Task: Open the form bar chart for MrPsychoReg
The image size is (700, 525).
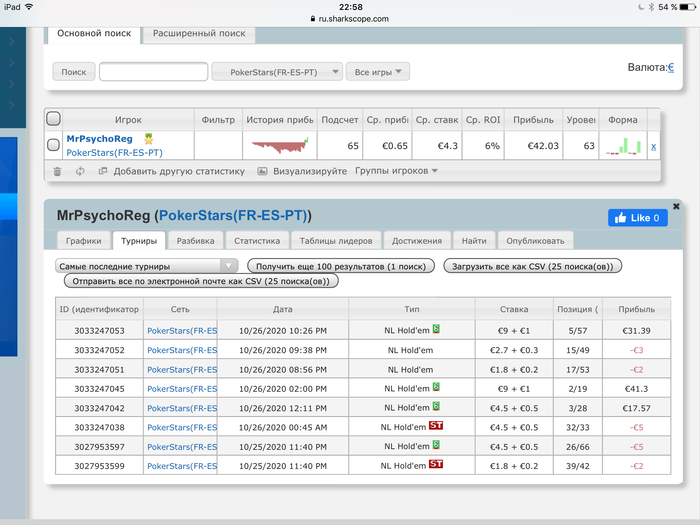Action: coord(624,146)
